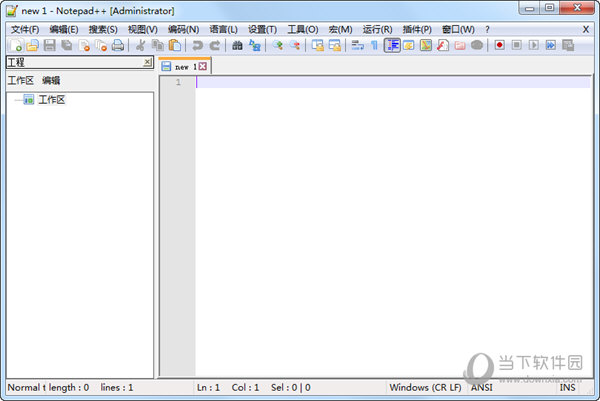Click the Cut scissors icon

click(140, 46)
